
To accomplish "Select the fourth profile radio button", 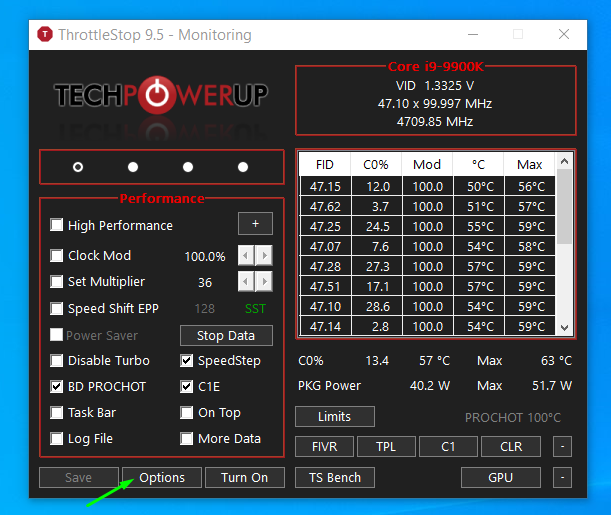I will (243, 167).
